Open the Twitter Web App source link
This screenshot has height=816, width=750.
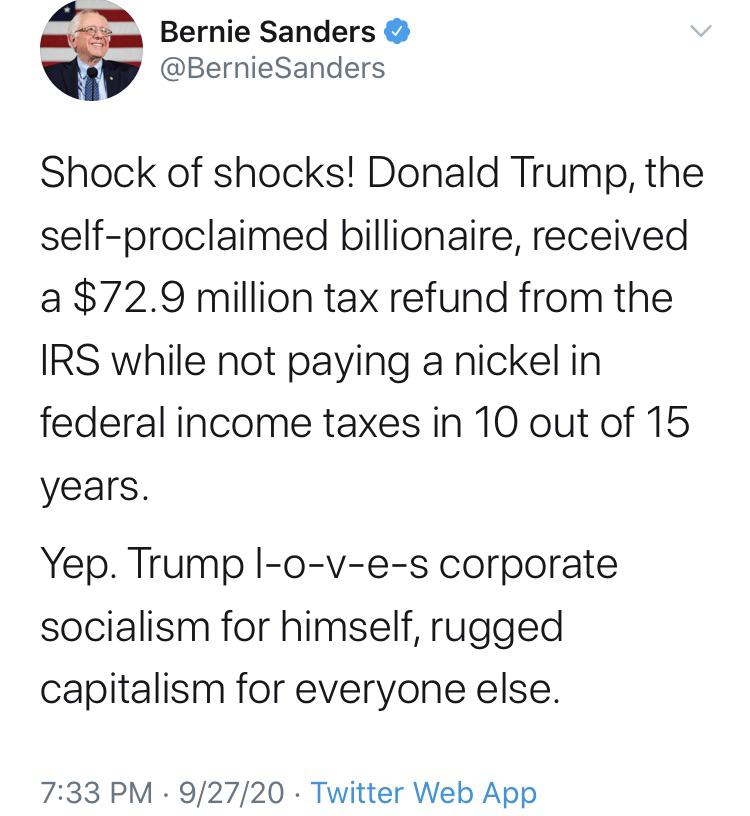[423, 793]
